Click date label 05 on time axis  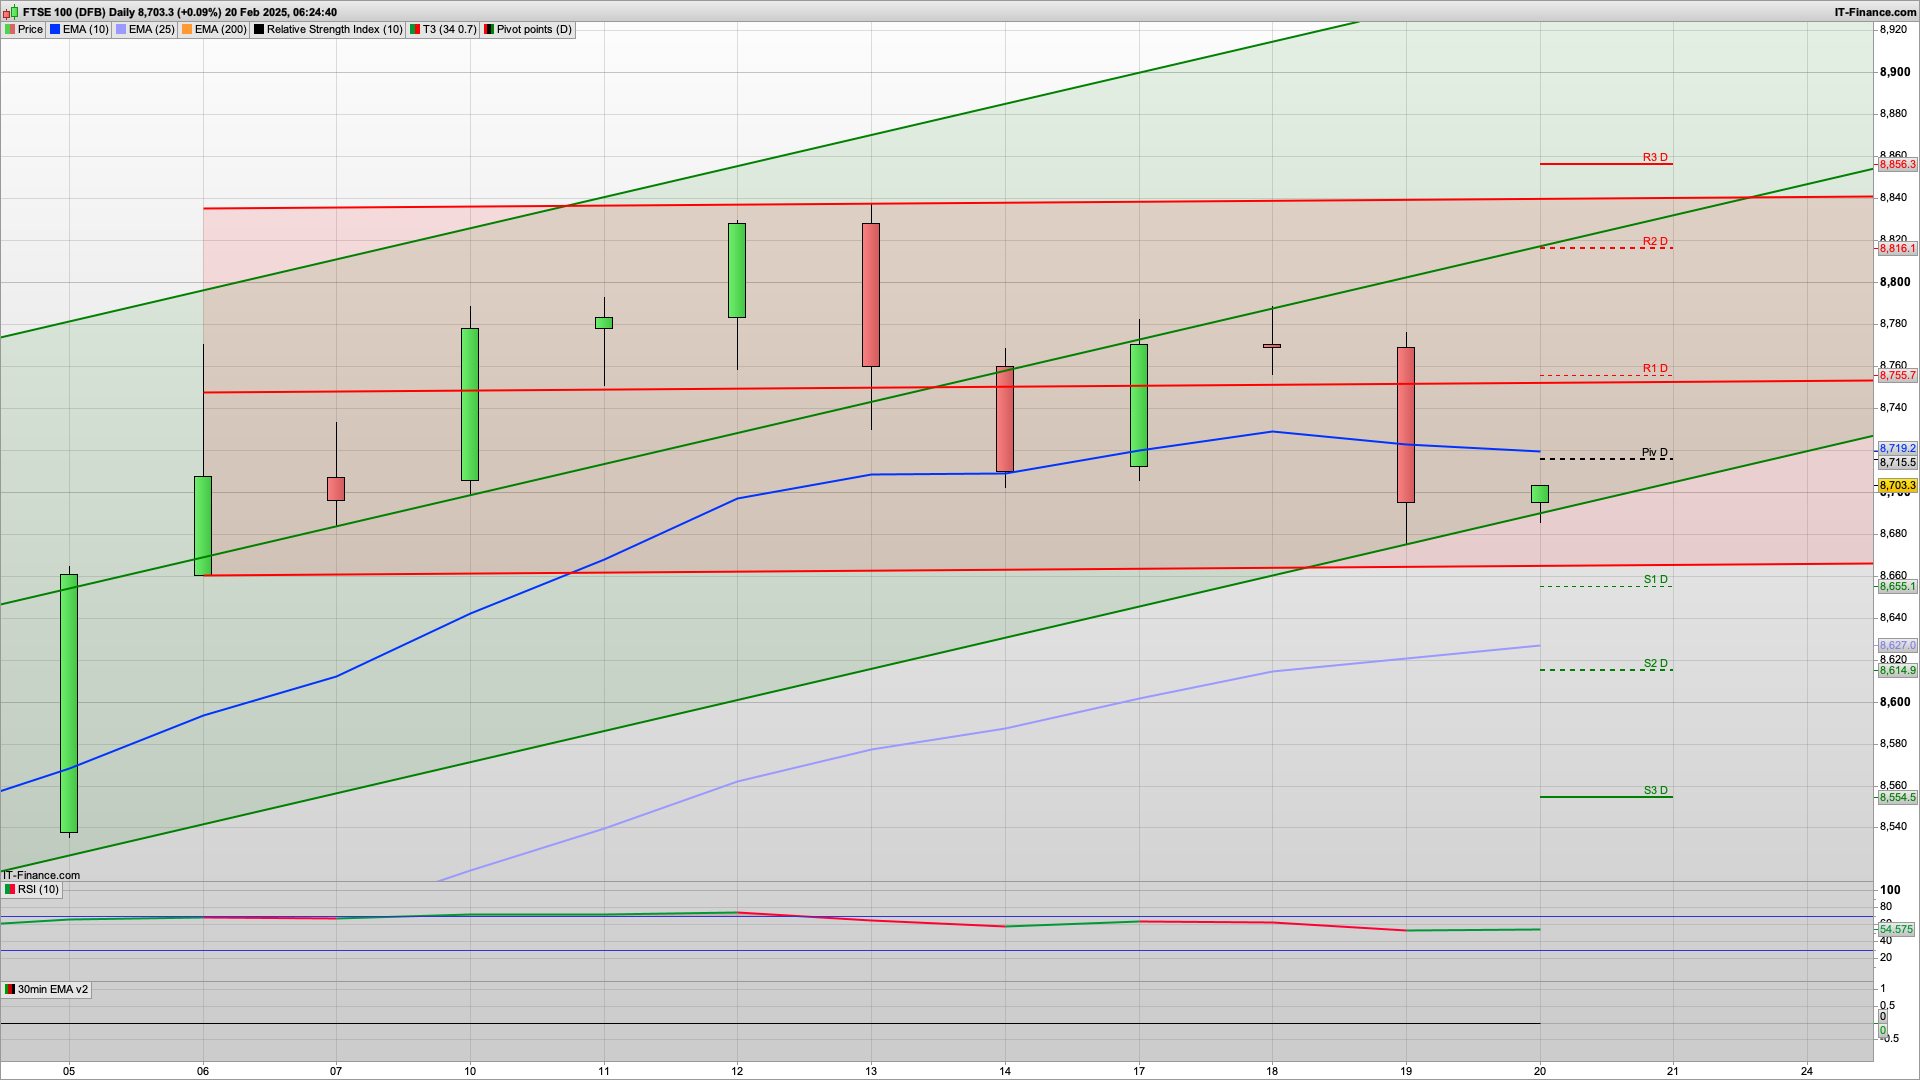pyautogui.click(x=69, y=1070)
